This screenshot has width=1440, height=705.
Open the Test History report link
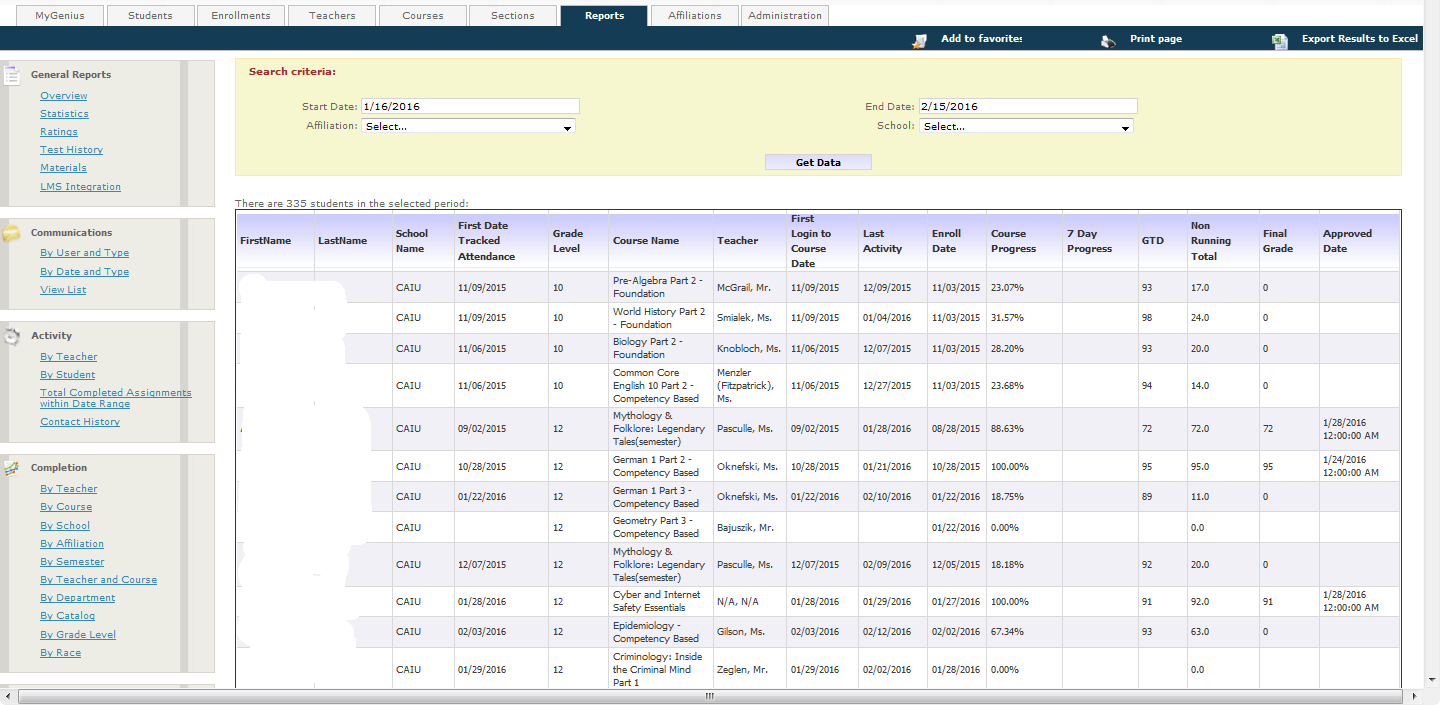pos(71,149)
